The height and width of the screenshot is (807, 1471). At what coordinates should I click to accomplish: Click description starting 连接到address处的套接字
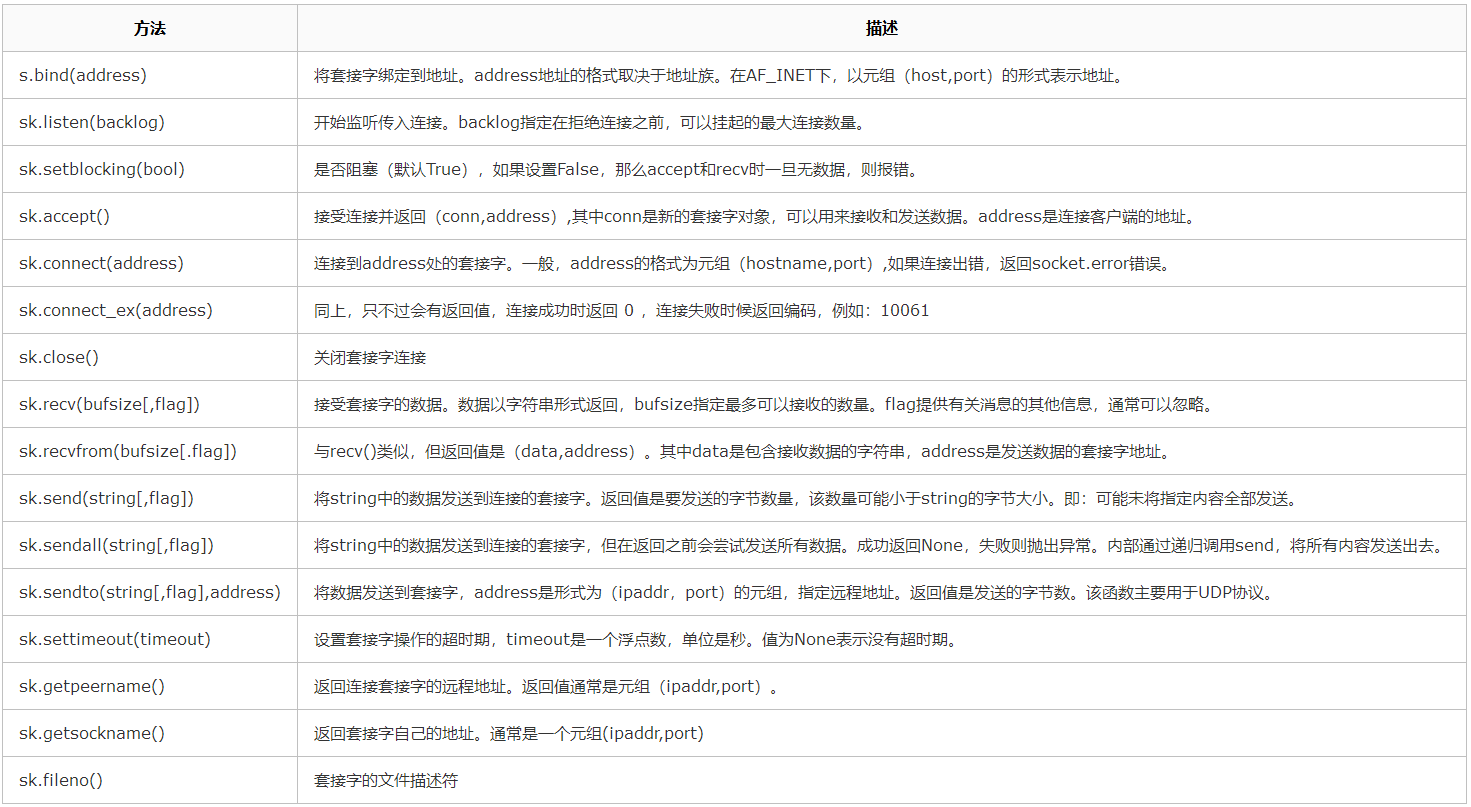pyautogui.click(x=882, y=263)
